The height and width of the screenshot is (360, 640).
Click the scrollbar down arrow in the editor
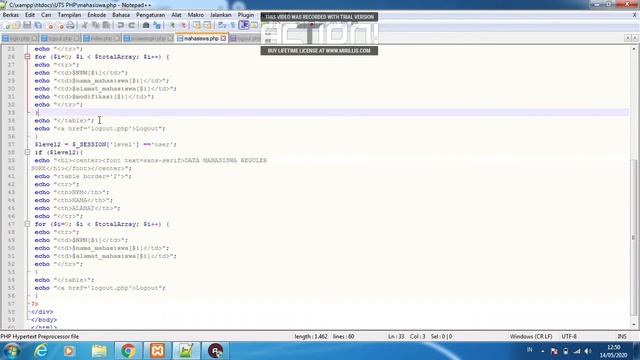(x=633, y=324)
